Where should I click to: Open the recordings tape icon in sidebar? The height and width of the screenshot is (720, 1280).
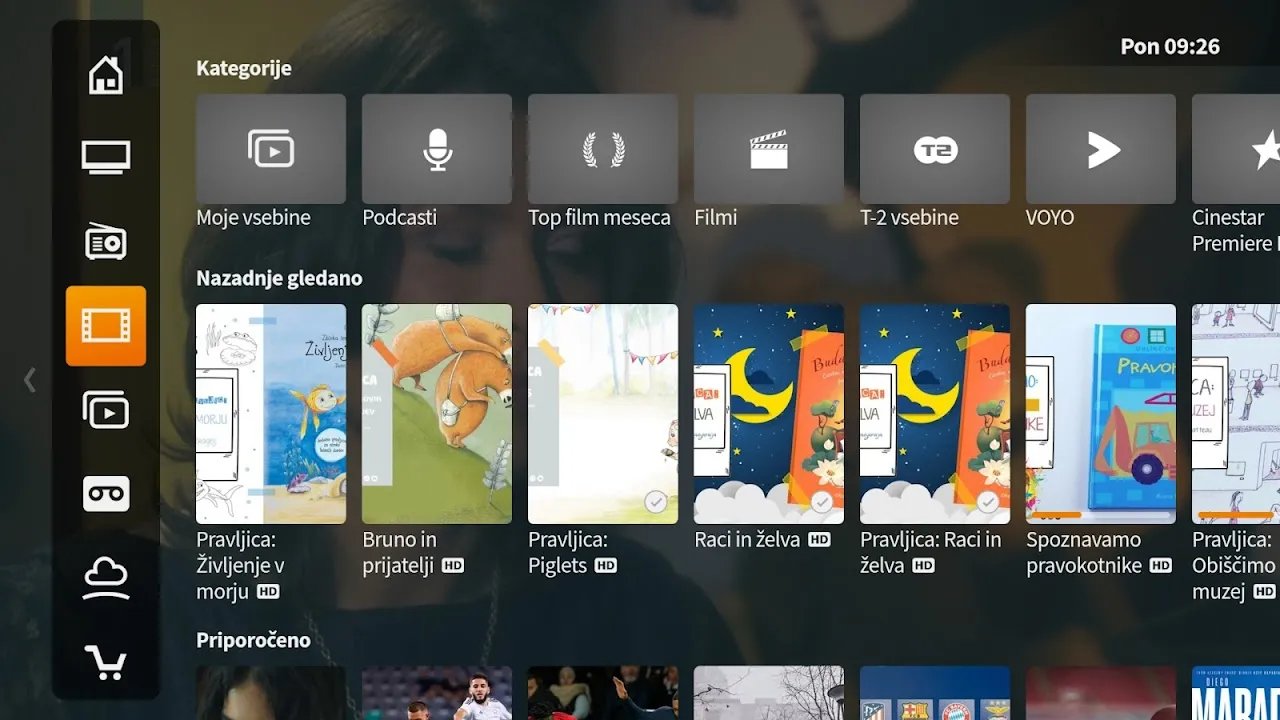tap(106, 494)
